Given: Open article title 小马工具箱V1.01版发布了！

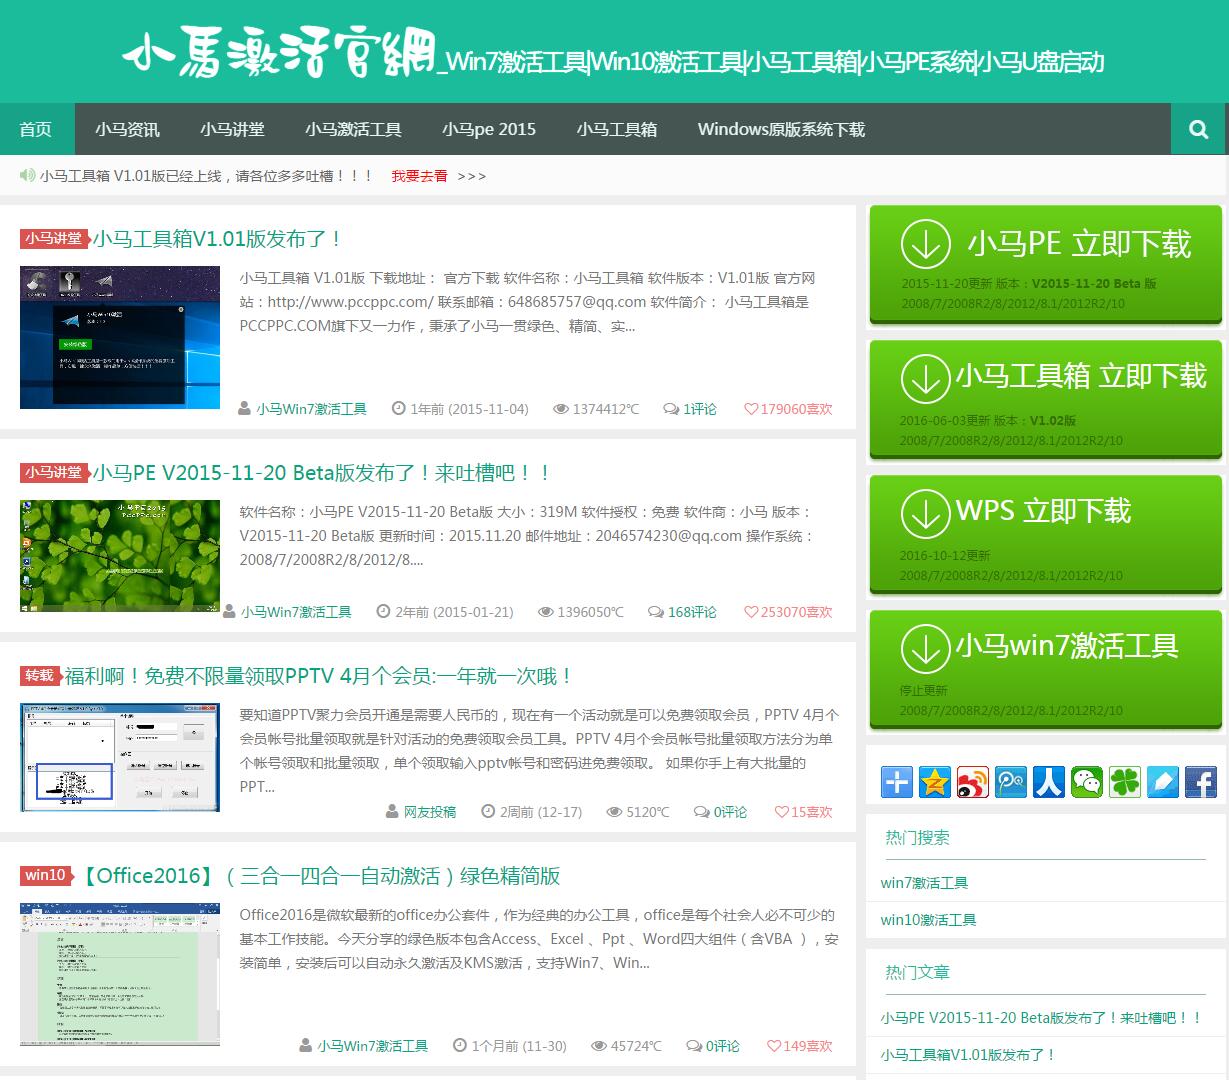Looking at the screenshot, I should (x=219, y=239).
